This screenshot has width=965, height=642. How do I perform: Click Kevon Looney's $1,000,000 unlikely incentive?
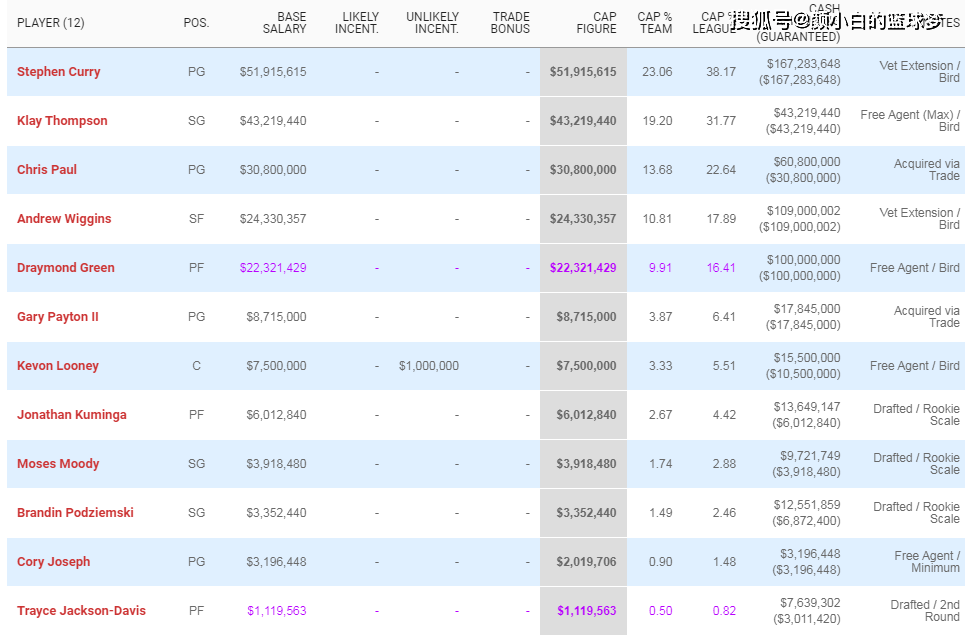point(429,366)
